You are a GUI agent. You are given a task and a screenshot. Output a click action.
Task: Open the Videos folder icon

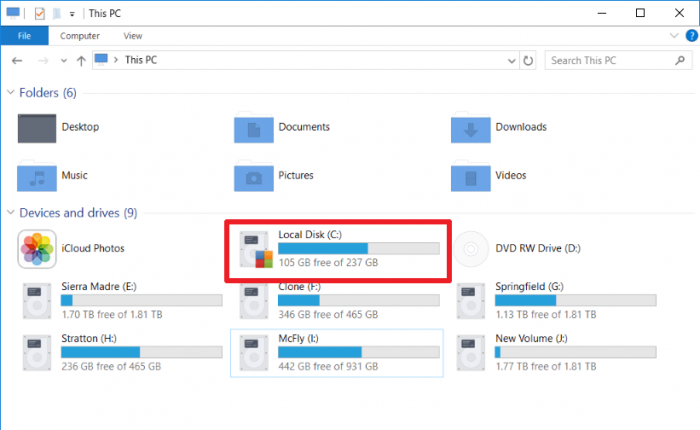(x=471, y=176)
